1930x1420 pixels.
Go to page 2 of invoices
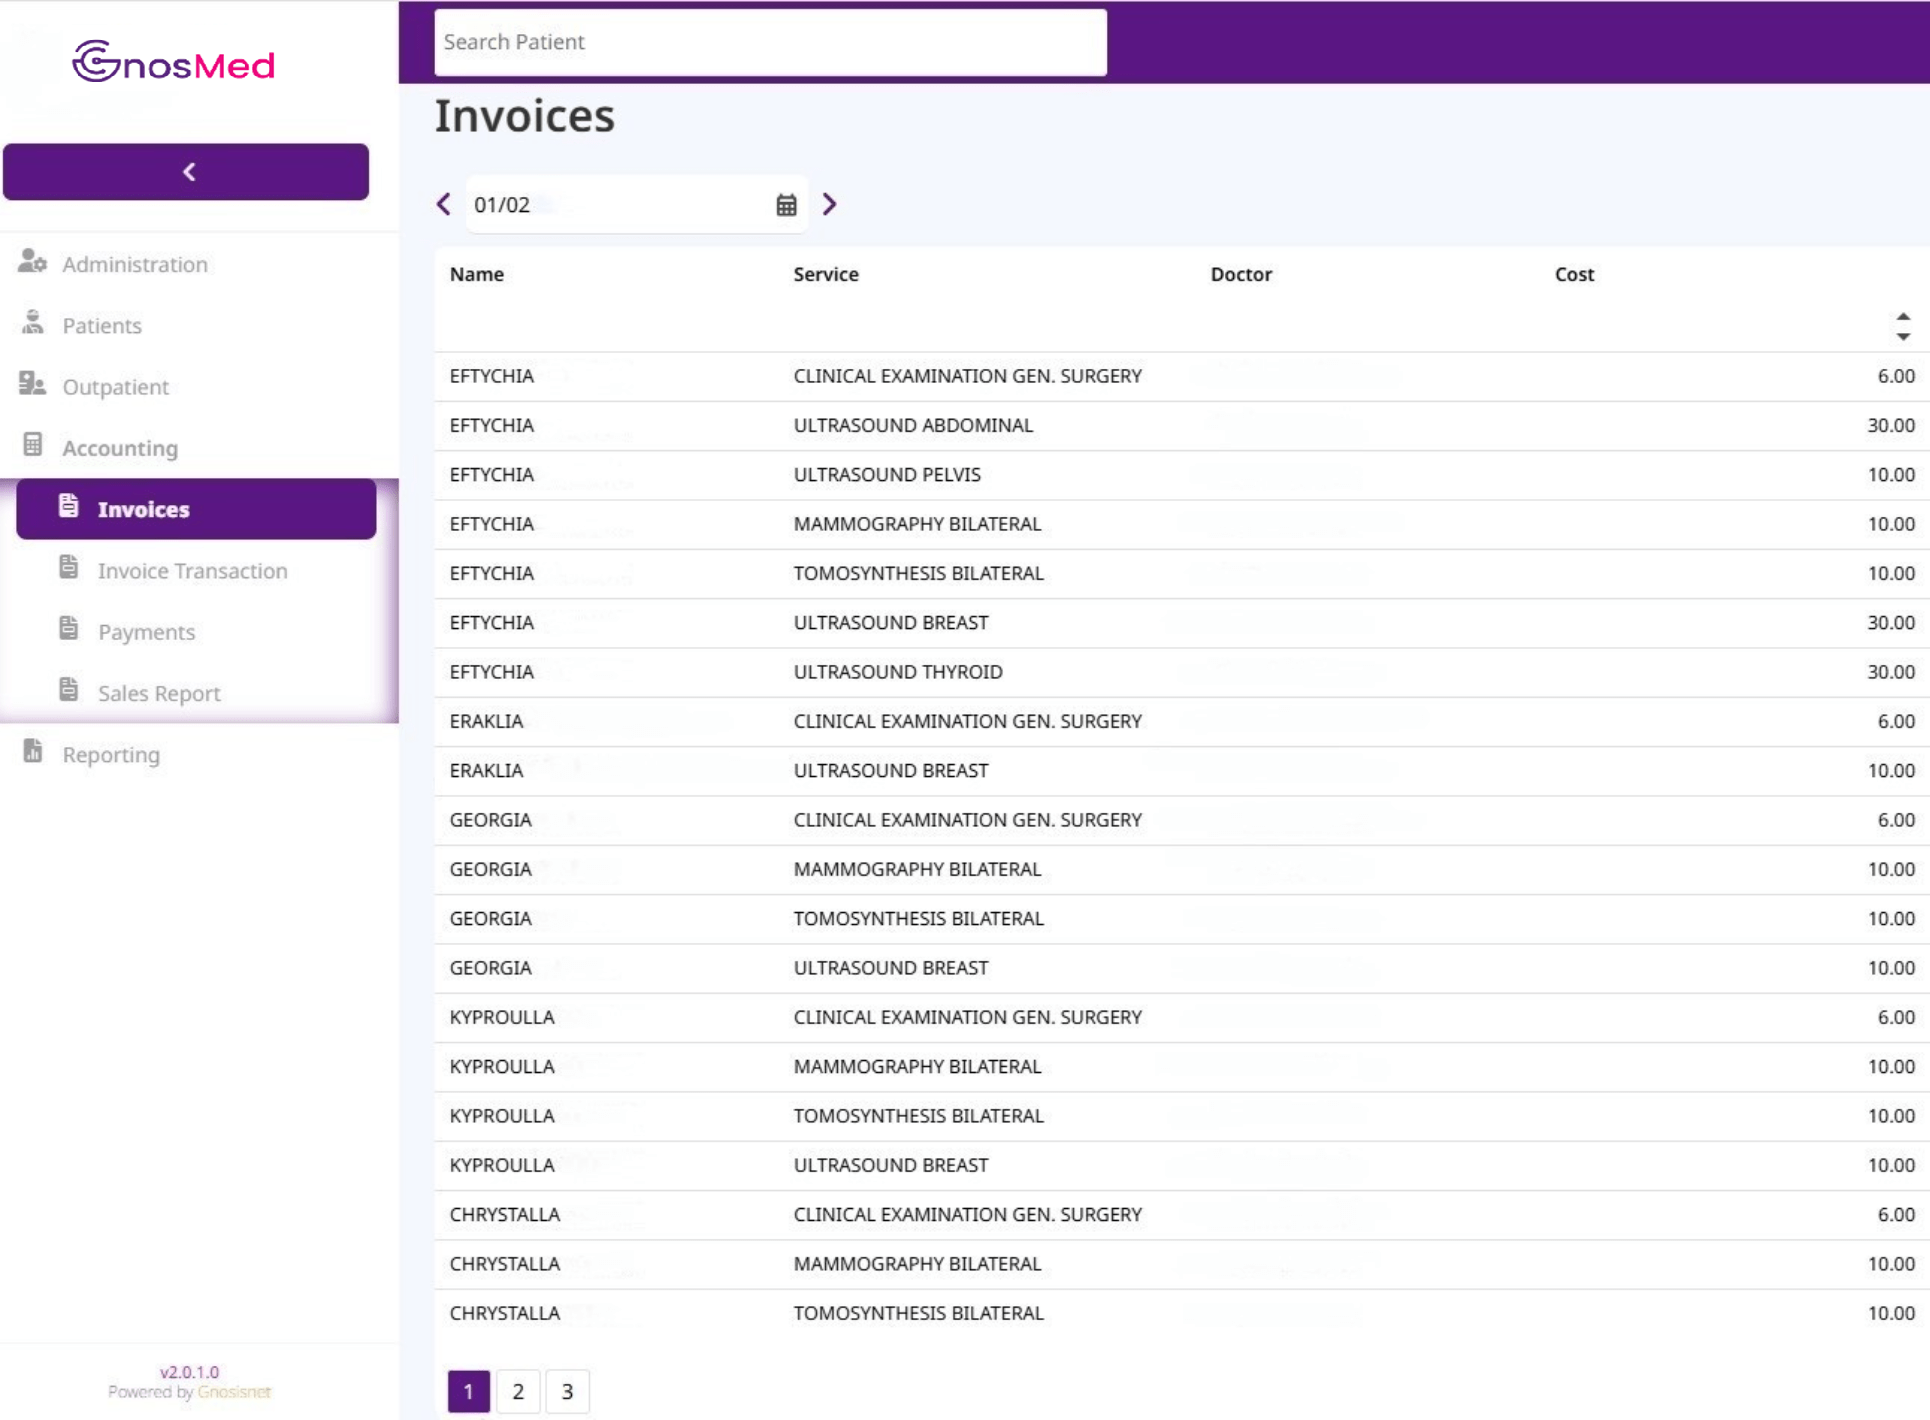tap(518, 1391)
